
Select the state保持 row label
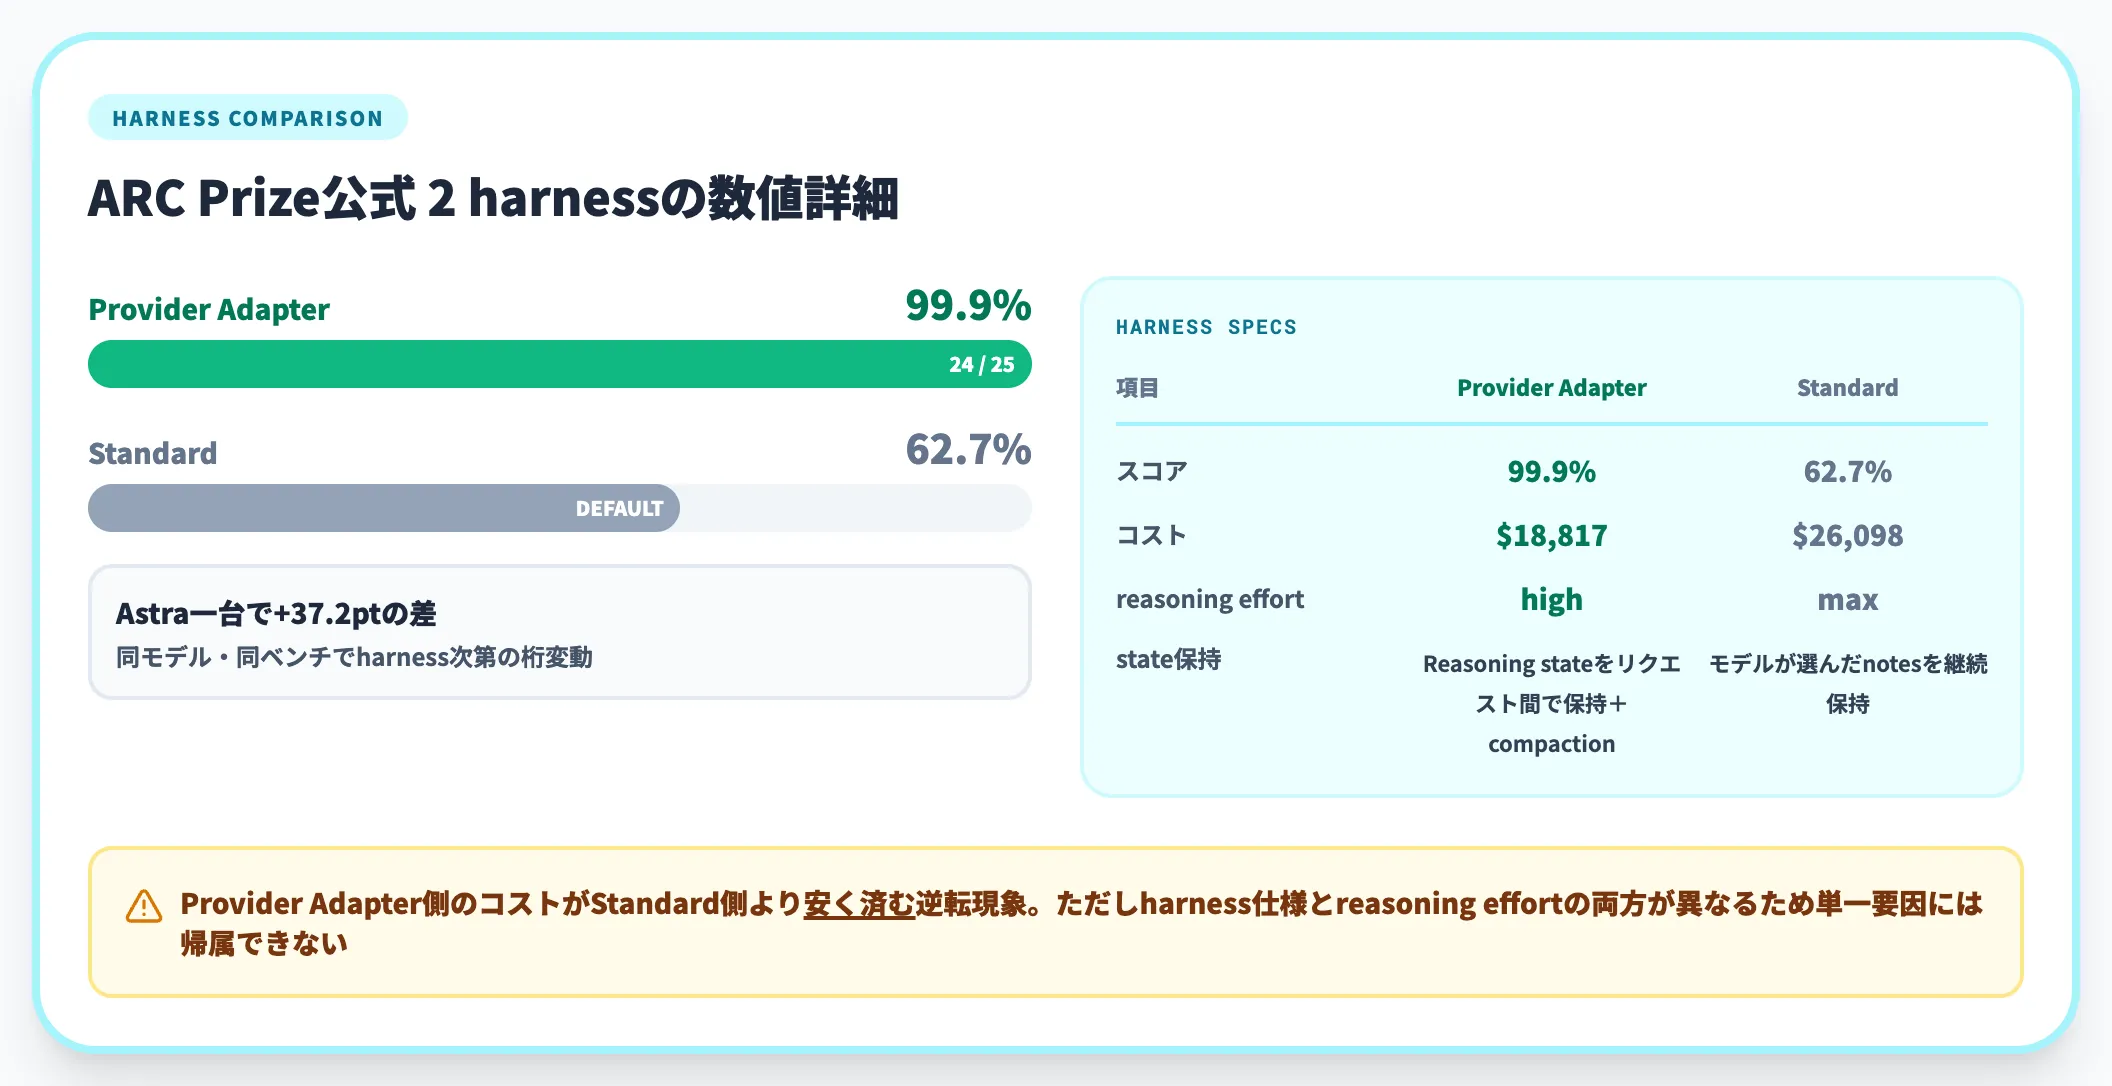click(x=1169, y=660)
